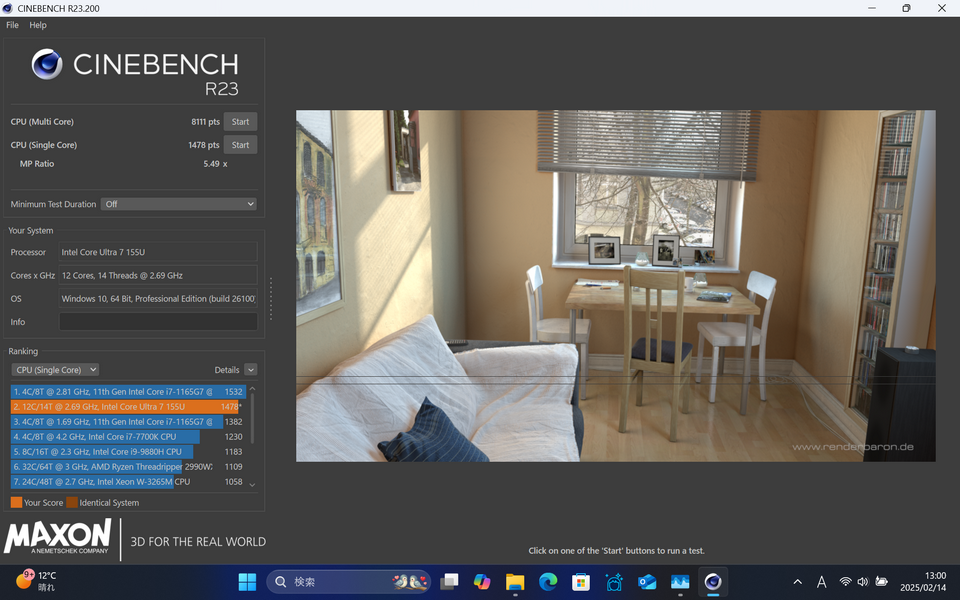Start the CPU Multi Core test
960x600 pixels.
click(240, 122)
